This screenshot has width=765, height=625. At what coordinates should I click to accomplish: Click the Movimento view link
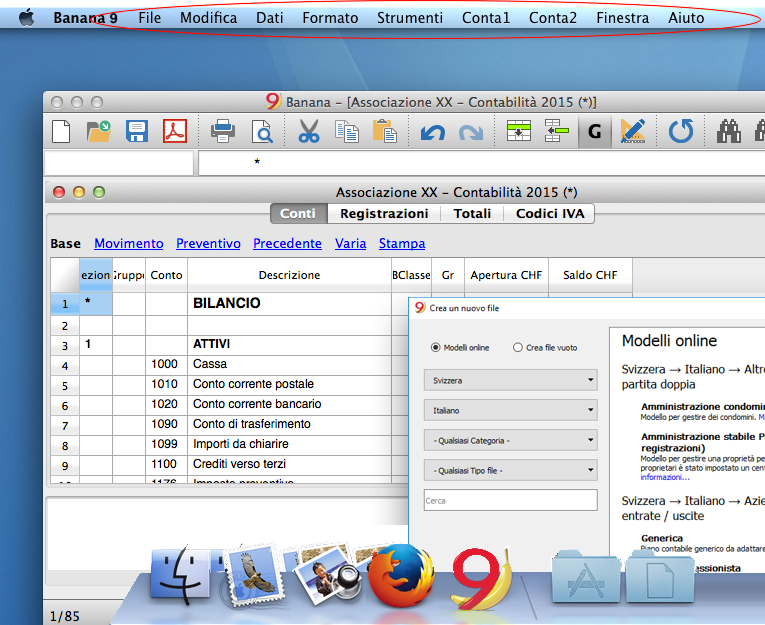pos(129,243)
